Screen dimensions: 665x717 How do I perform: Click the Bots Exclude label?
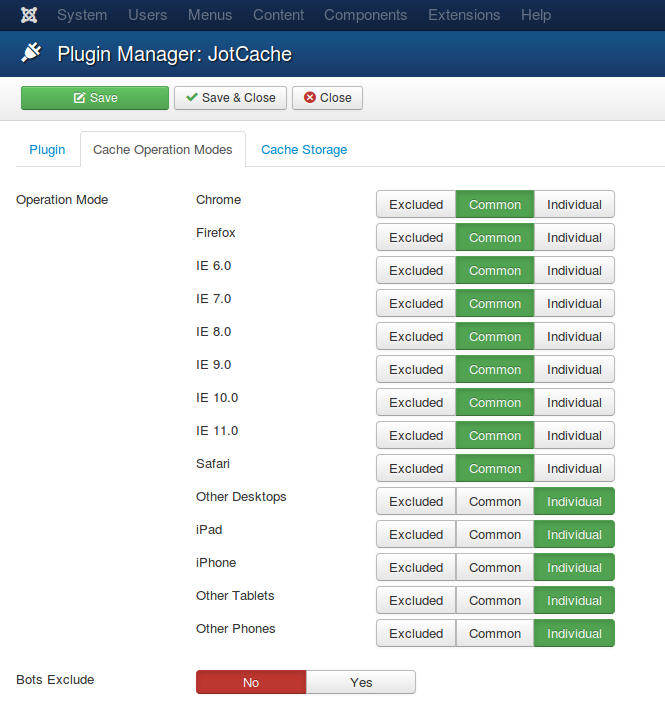[55, 680]
